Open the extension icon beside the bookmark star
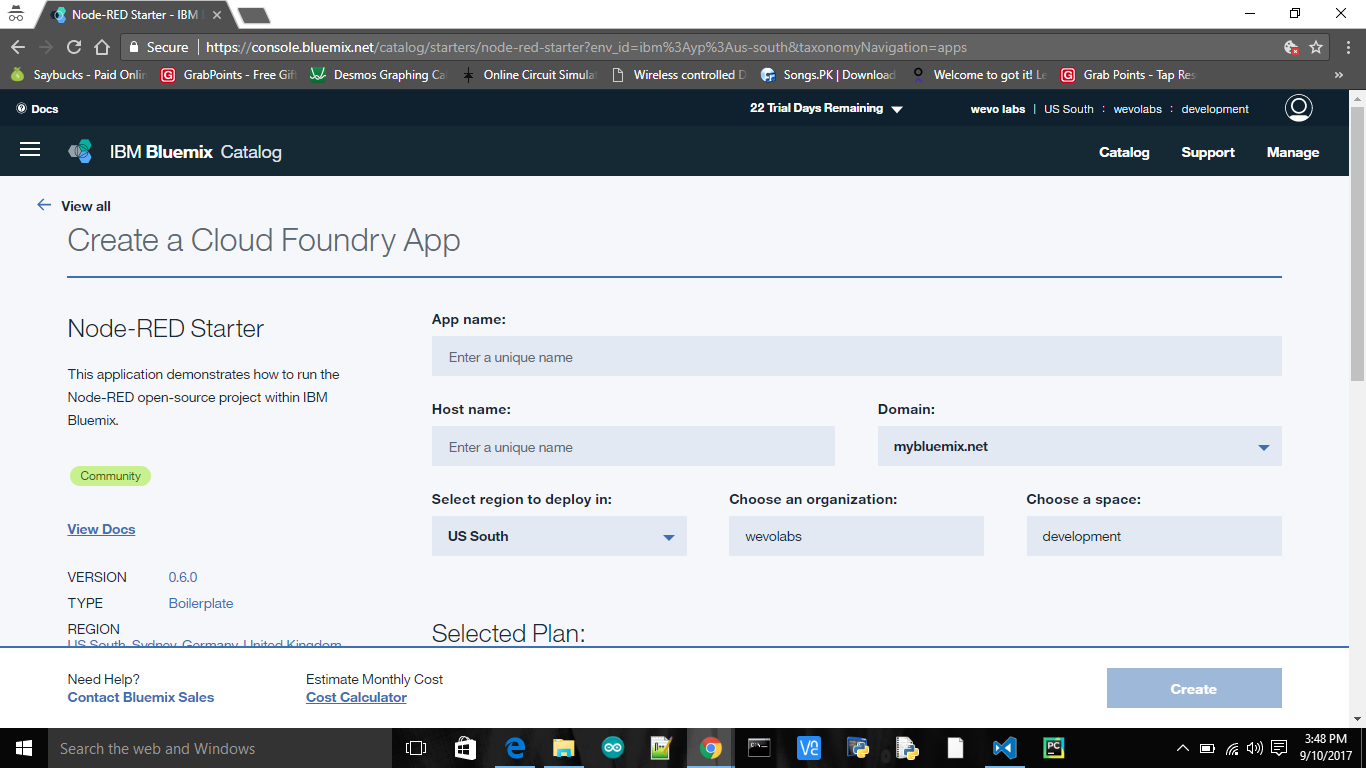The image size is (1366, 768). click(1289, 46)
